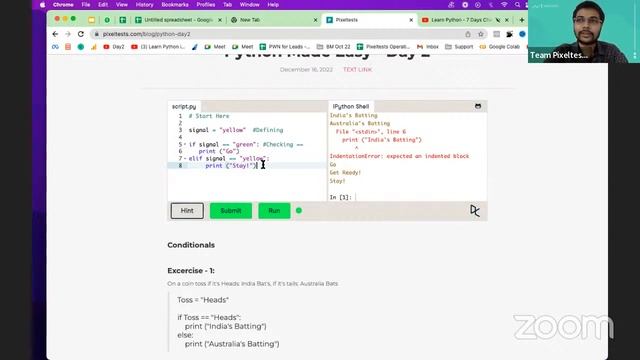
Task: Open the Day2 bookmark
Action: click(114, 47)
